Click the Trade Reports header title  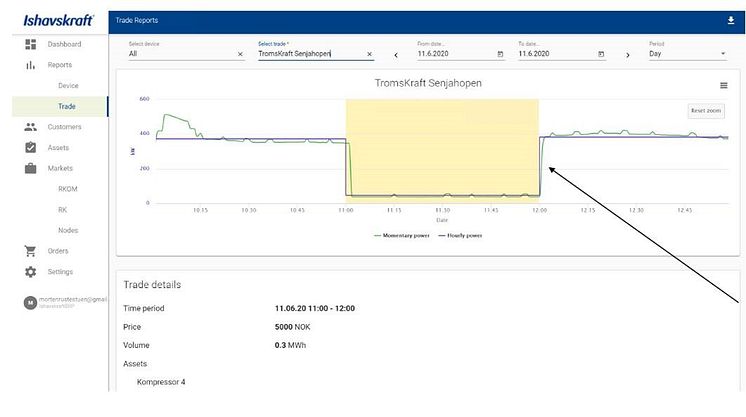click(137, 20)
